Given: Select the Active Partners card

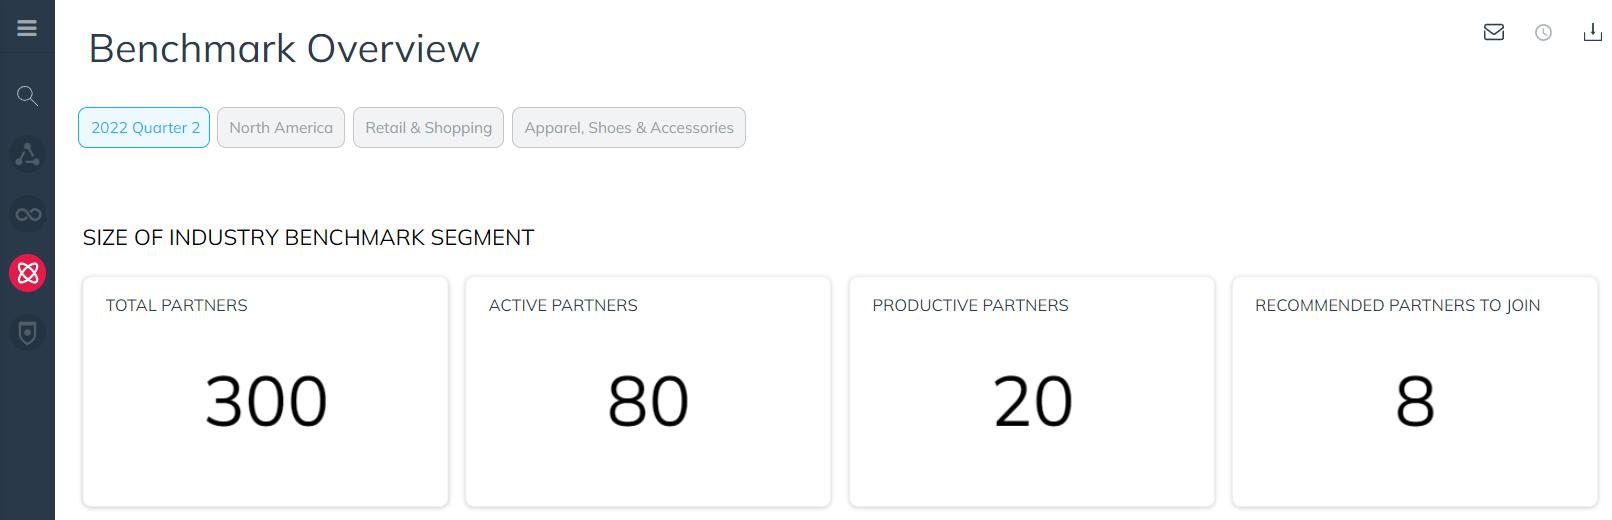Looking at the screenshot, I should pyautogui.click(x=648, y=392).
